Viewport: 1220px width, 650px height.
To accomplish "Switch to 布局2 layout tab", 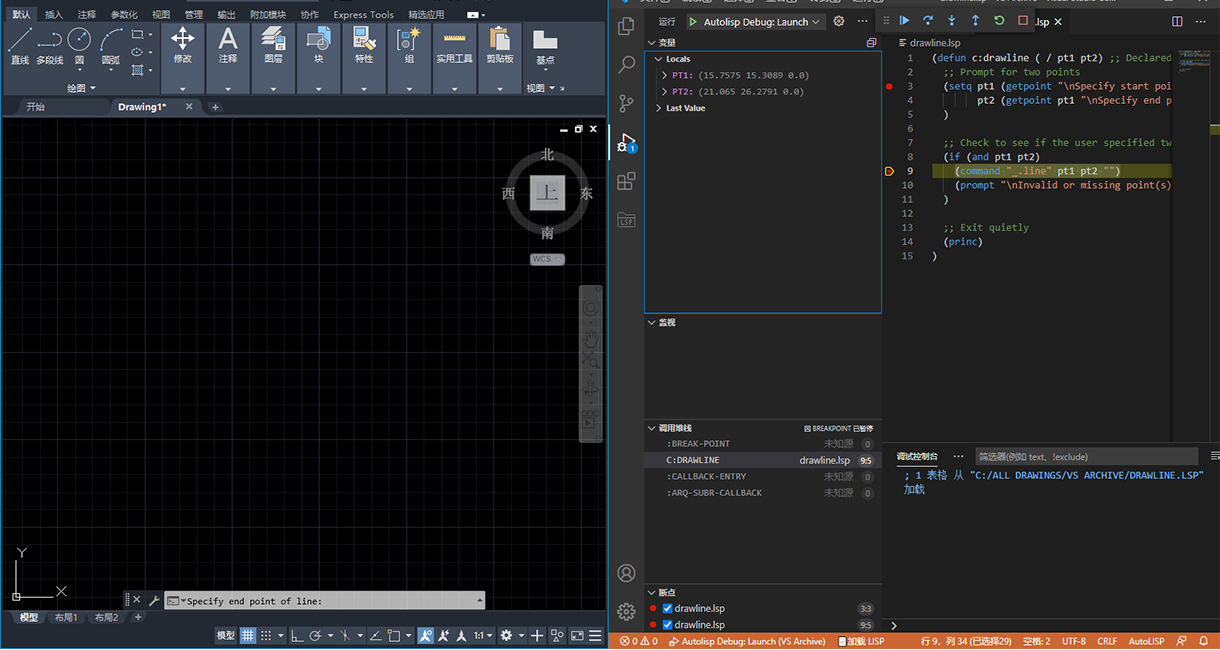I will click(106, 617).
